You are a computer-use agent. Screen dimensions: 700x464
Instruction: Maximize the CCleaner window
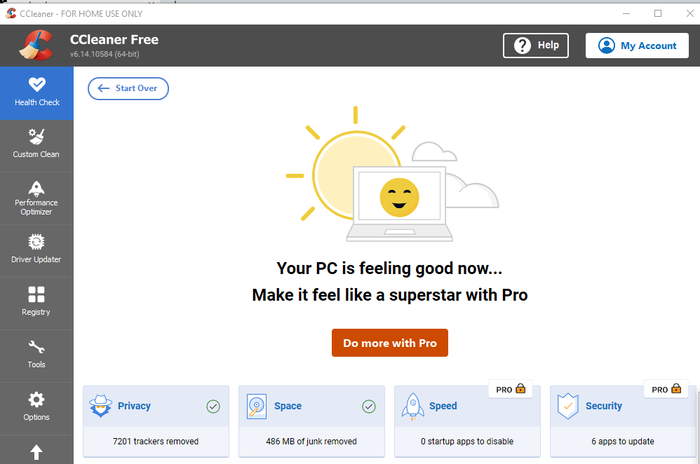(658, 13)
